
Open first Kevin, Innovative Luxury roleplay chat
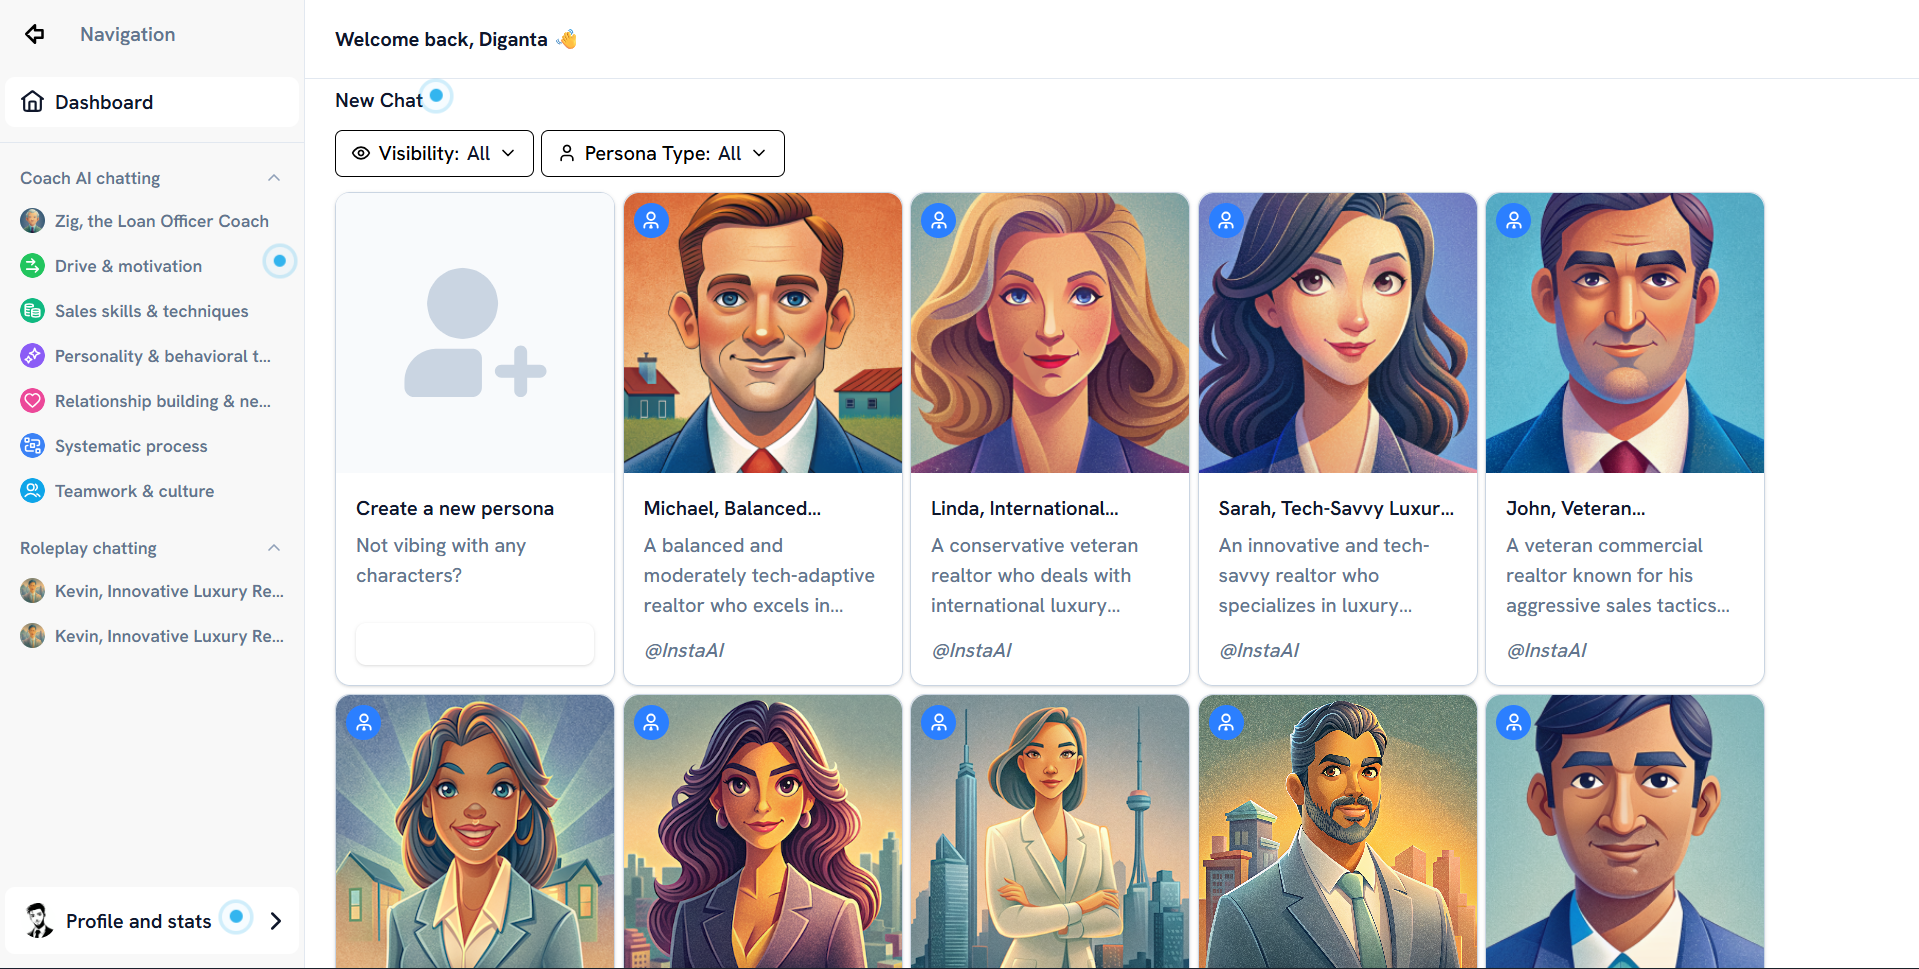168,591
